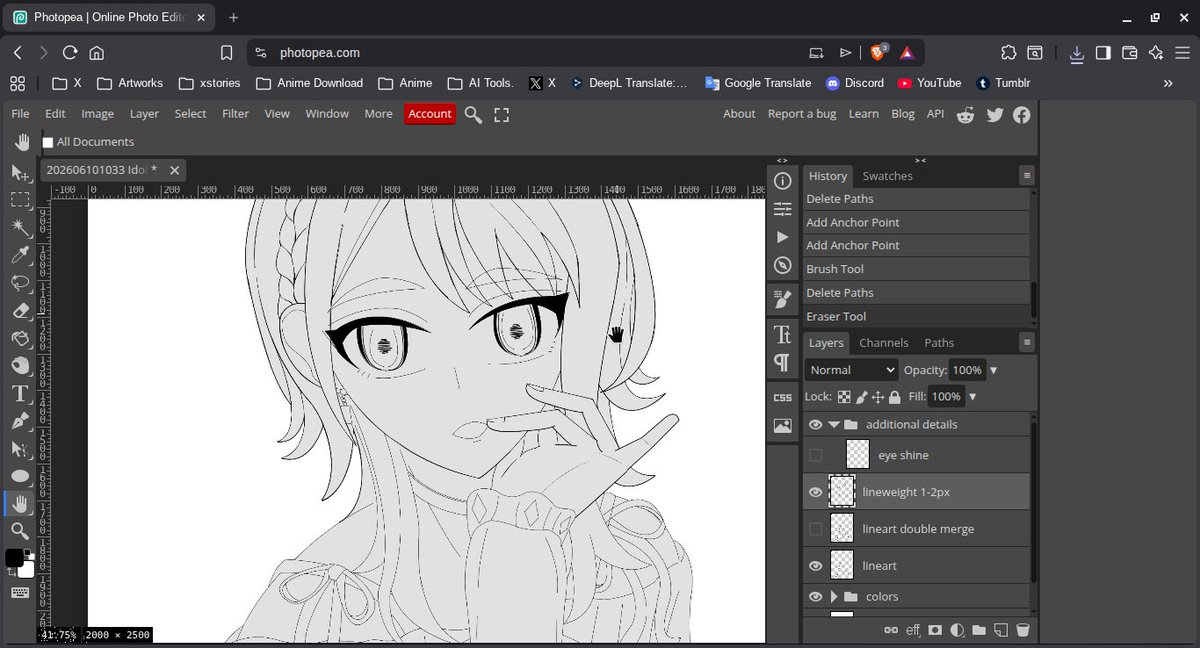Toggle fullscreen mode icon
The image size is (1200, 648).
(502, 114)
